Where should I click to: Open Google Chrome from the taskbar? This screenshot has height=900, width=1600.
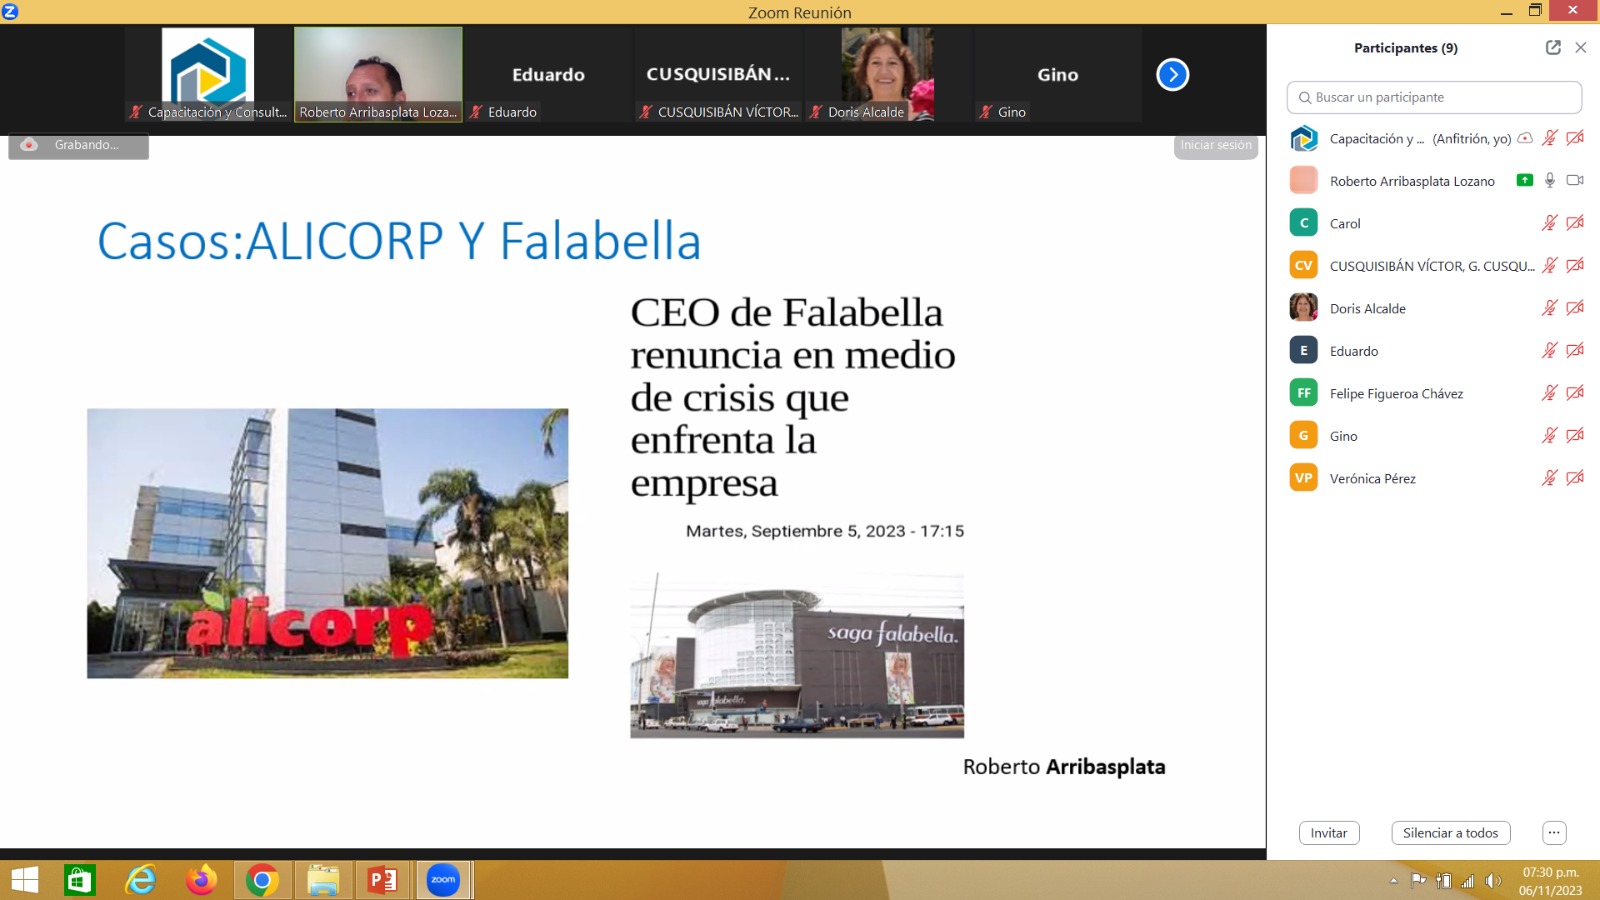[x=262, y=880]
